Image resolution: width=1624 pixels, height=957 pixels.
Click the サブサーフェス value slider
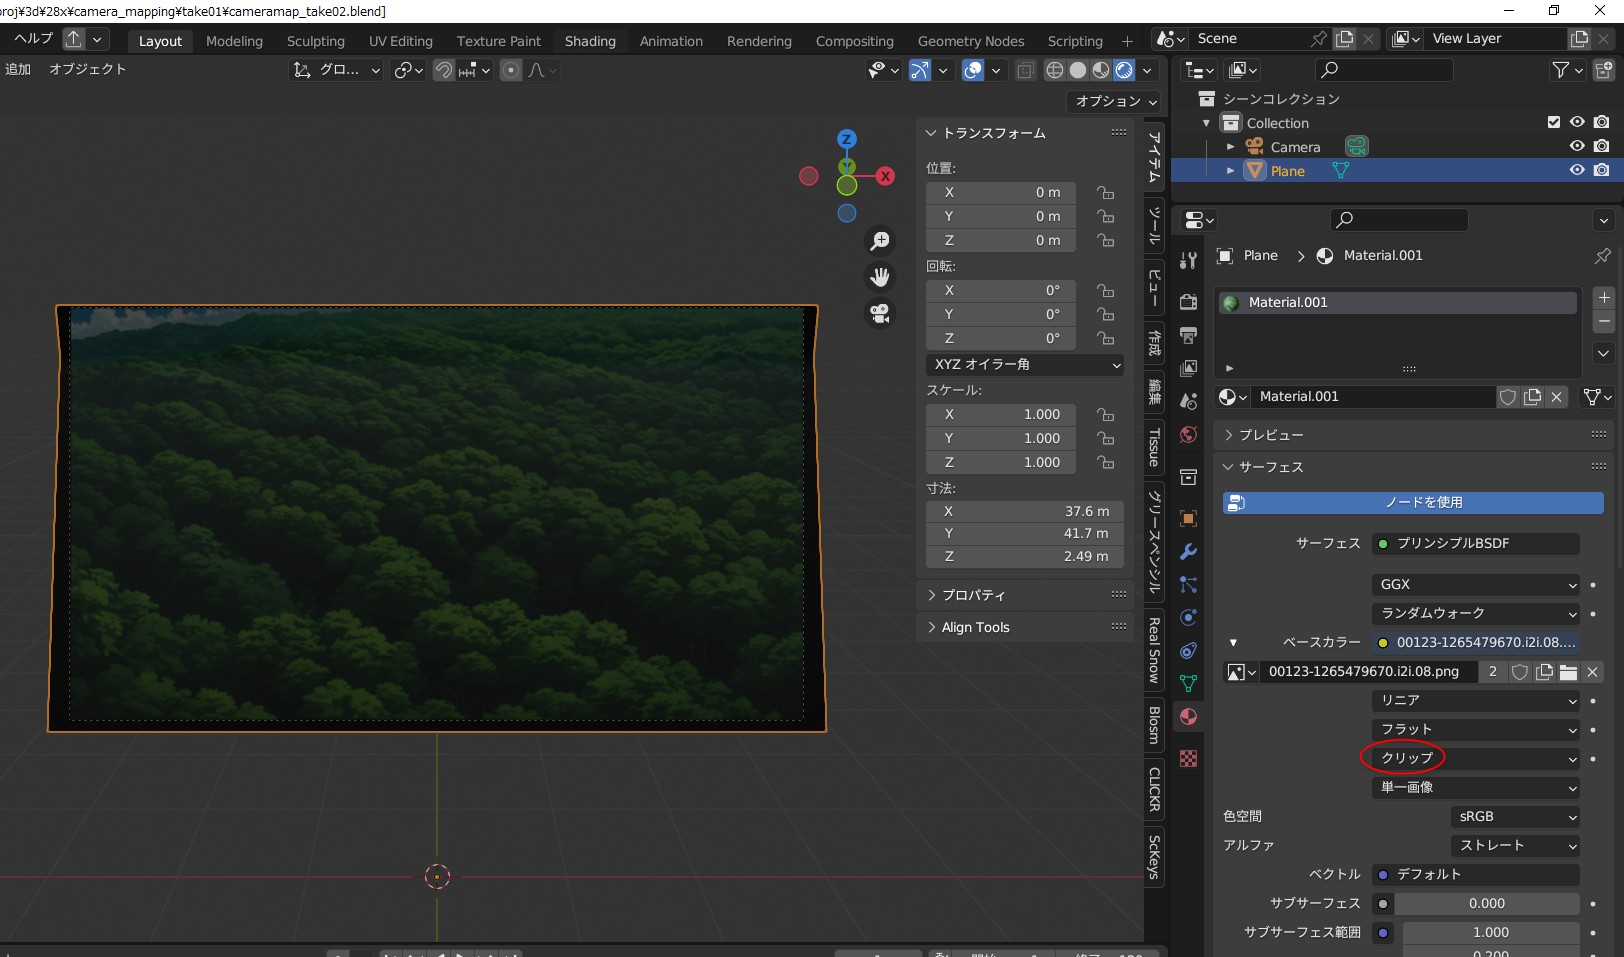click(1486, 904)
